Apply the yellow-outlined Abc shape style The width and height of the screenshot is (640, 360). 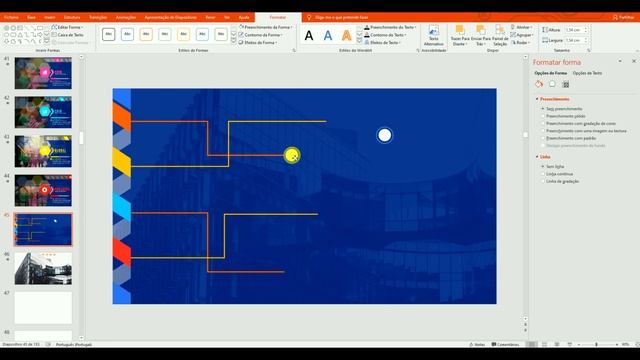[x=184, y=34]
